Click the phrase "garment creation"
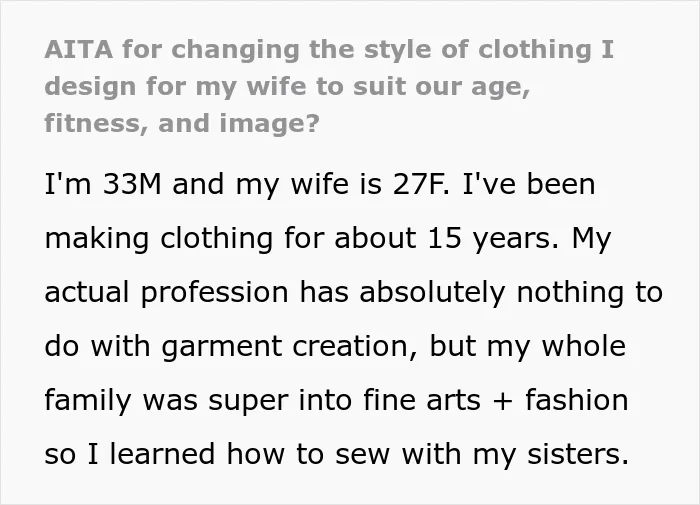This screenshot has height=505, width=700. point(290,346)
